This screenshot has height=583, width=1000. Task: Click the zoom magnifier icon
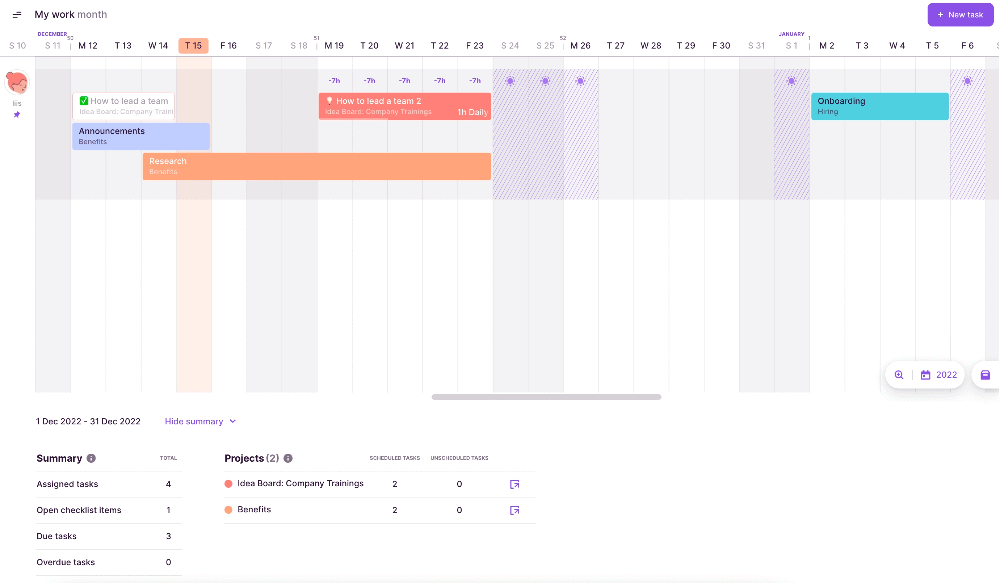tap(899, 375)
